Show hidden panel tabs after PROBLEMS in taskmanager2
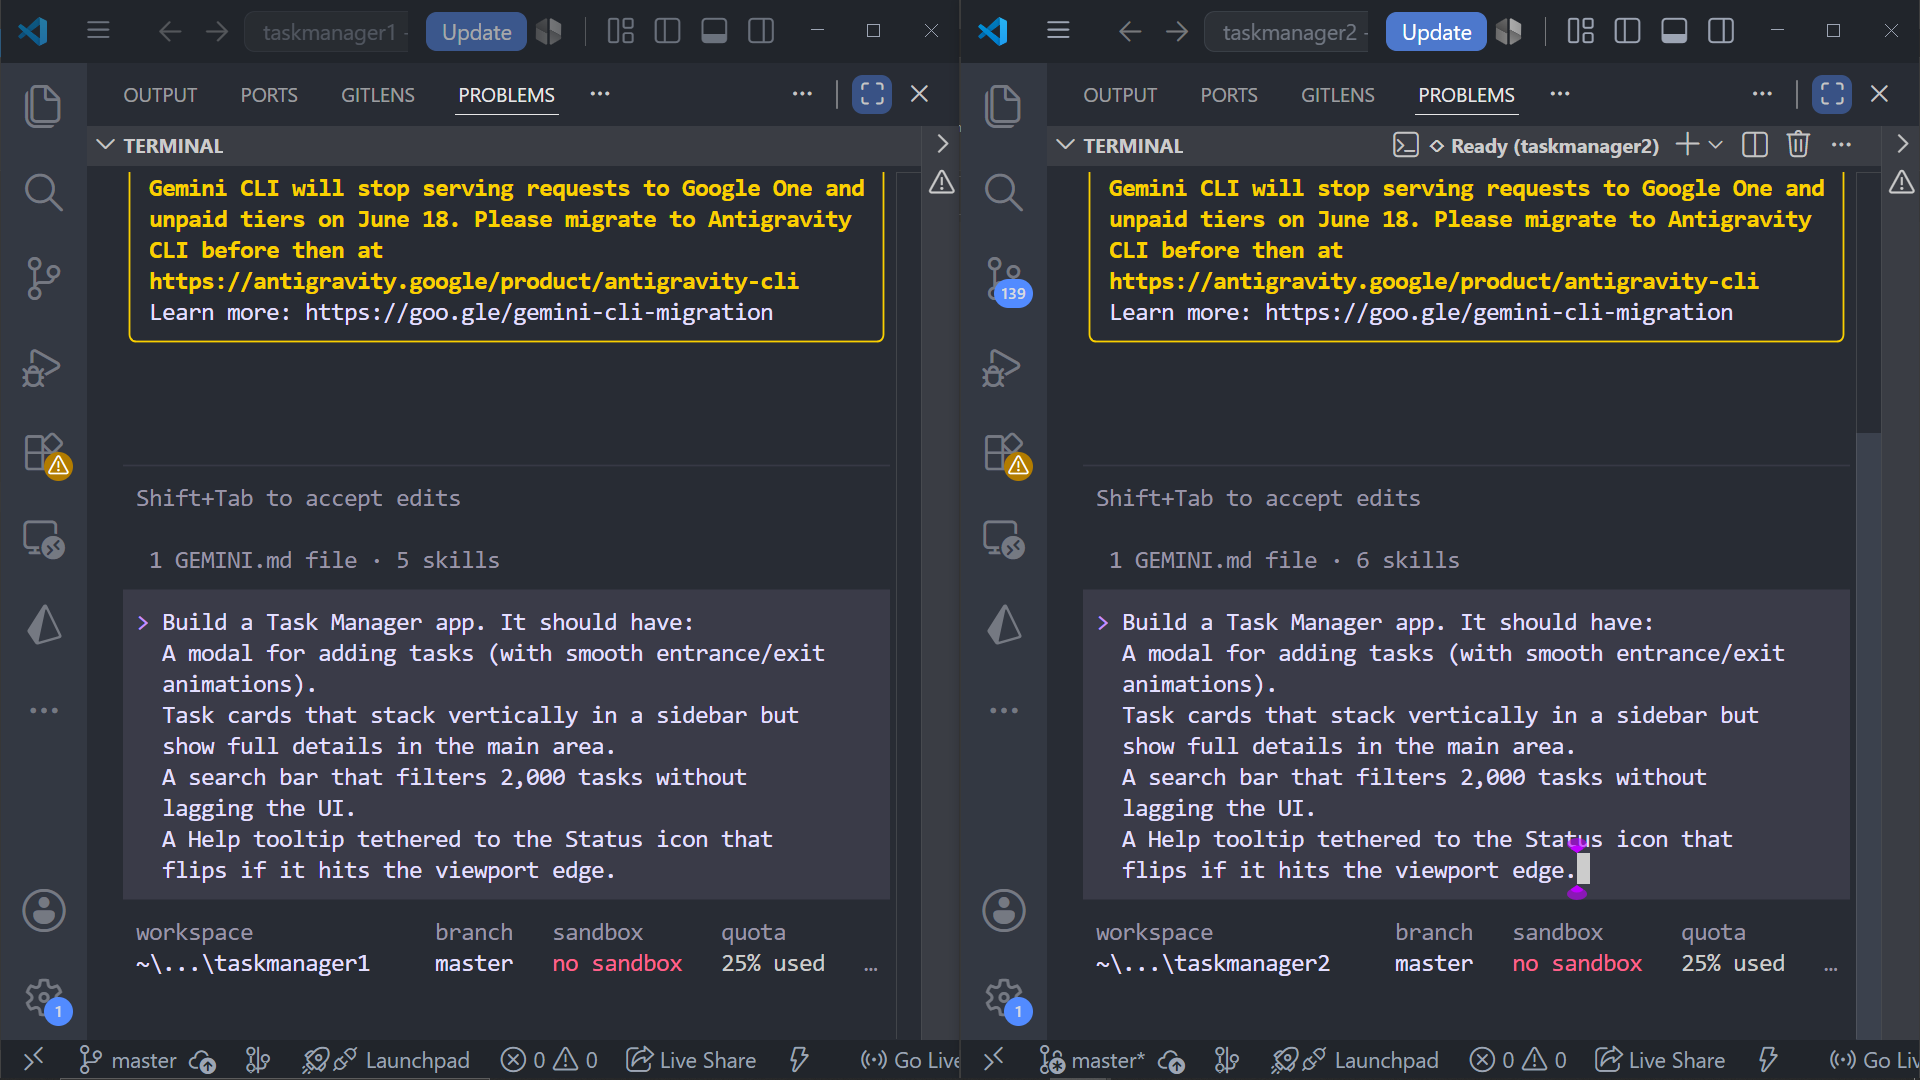 click(x=1560, y=94)
